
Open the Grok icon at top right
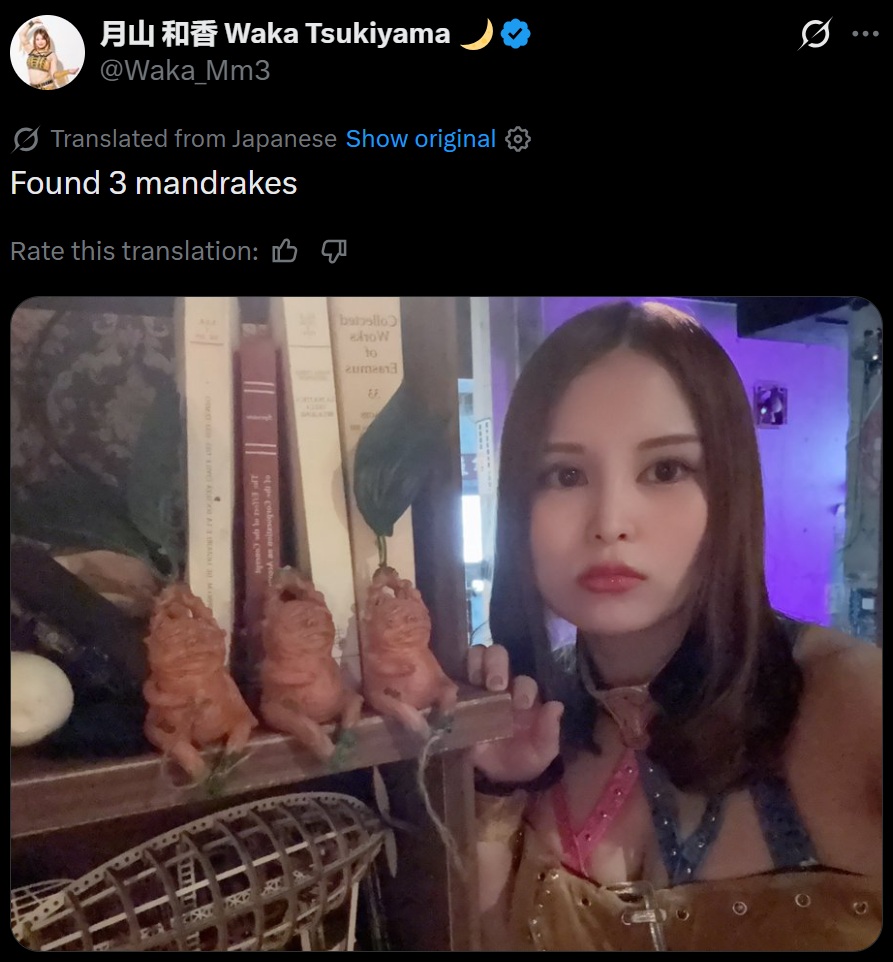pyautogui.click(x=814, y=34)
